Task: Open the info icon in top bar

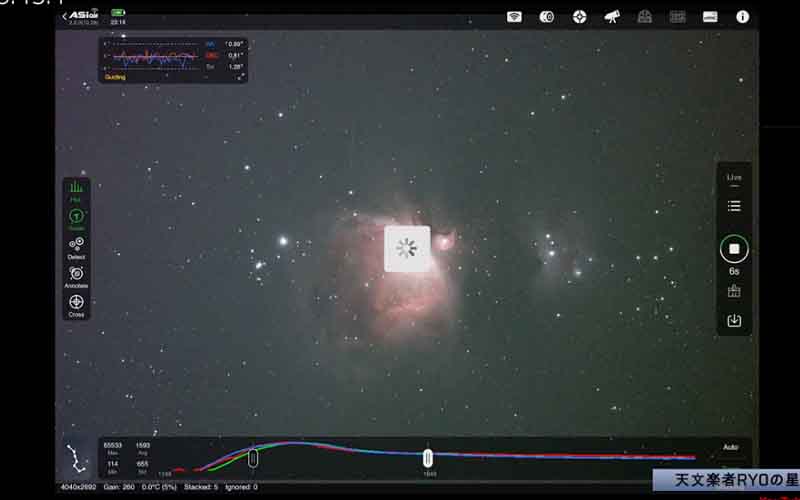Action: tap(742, 17)
